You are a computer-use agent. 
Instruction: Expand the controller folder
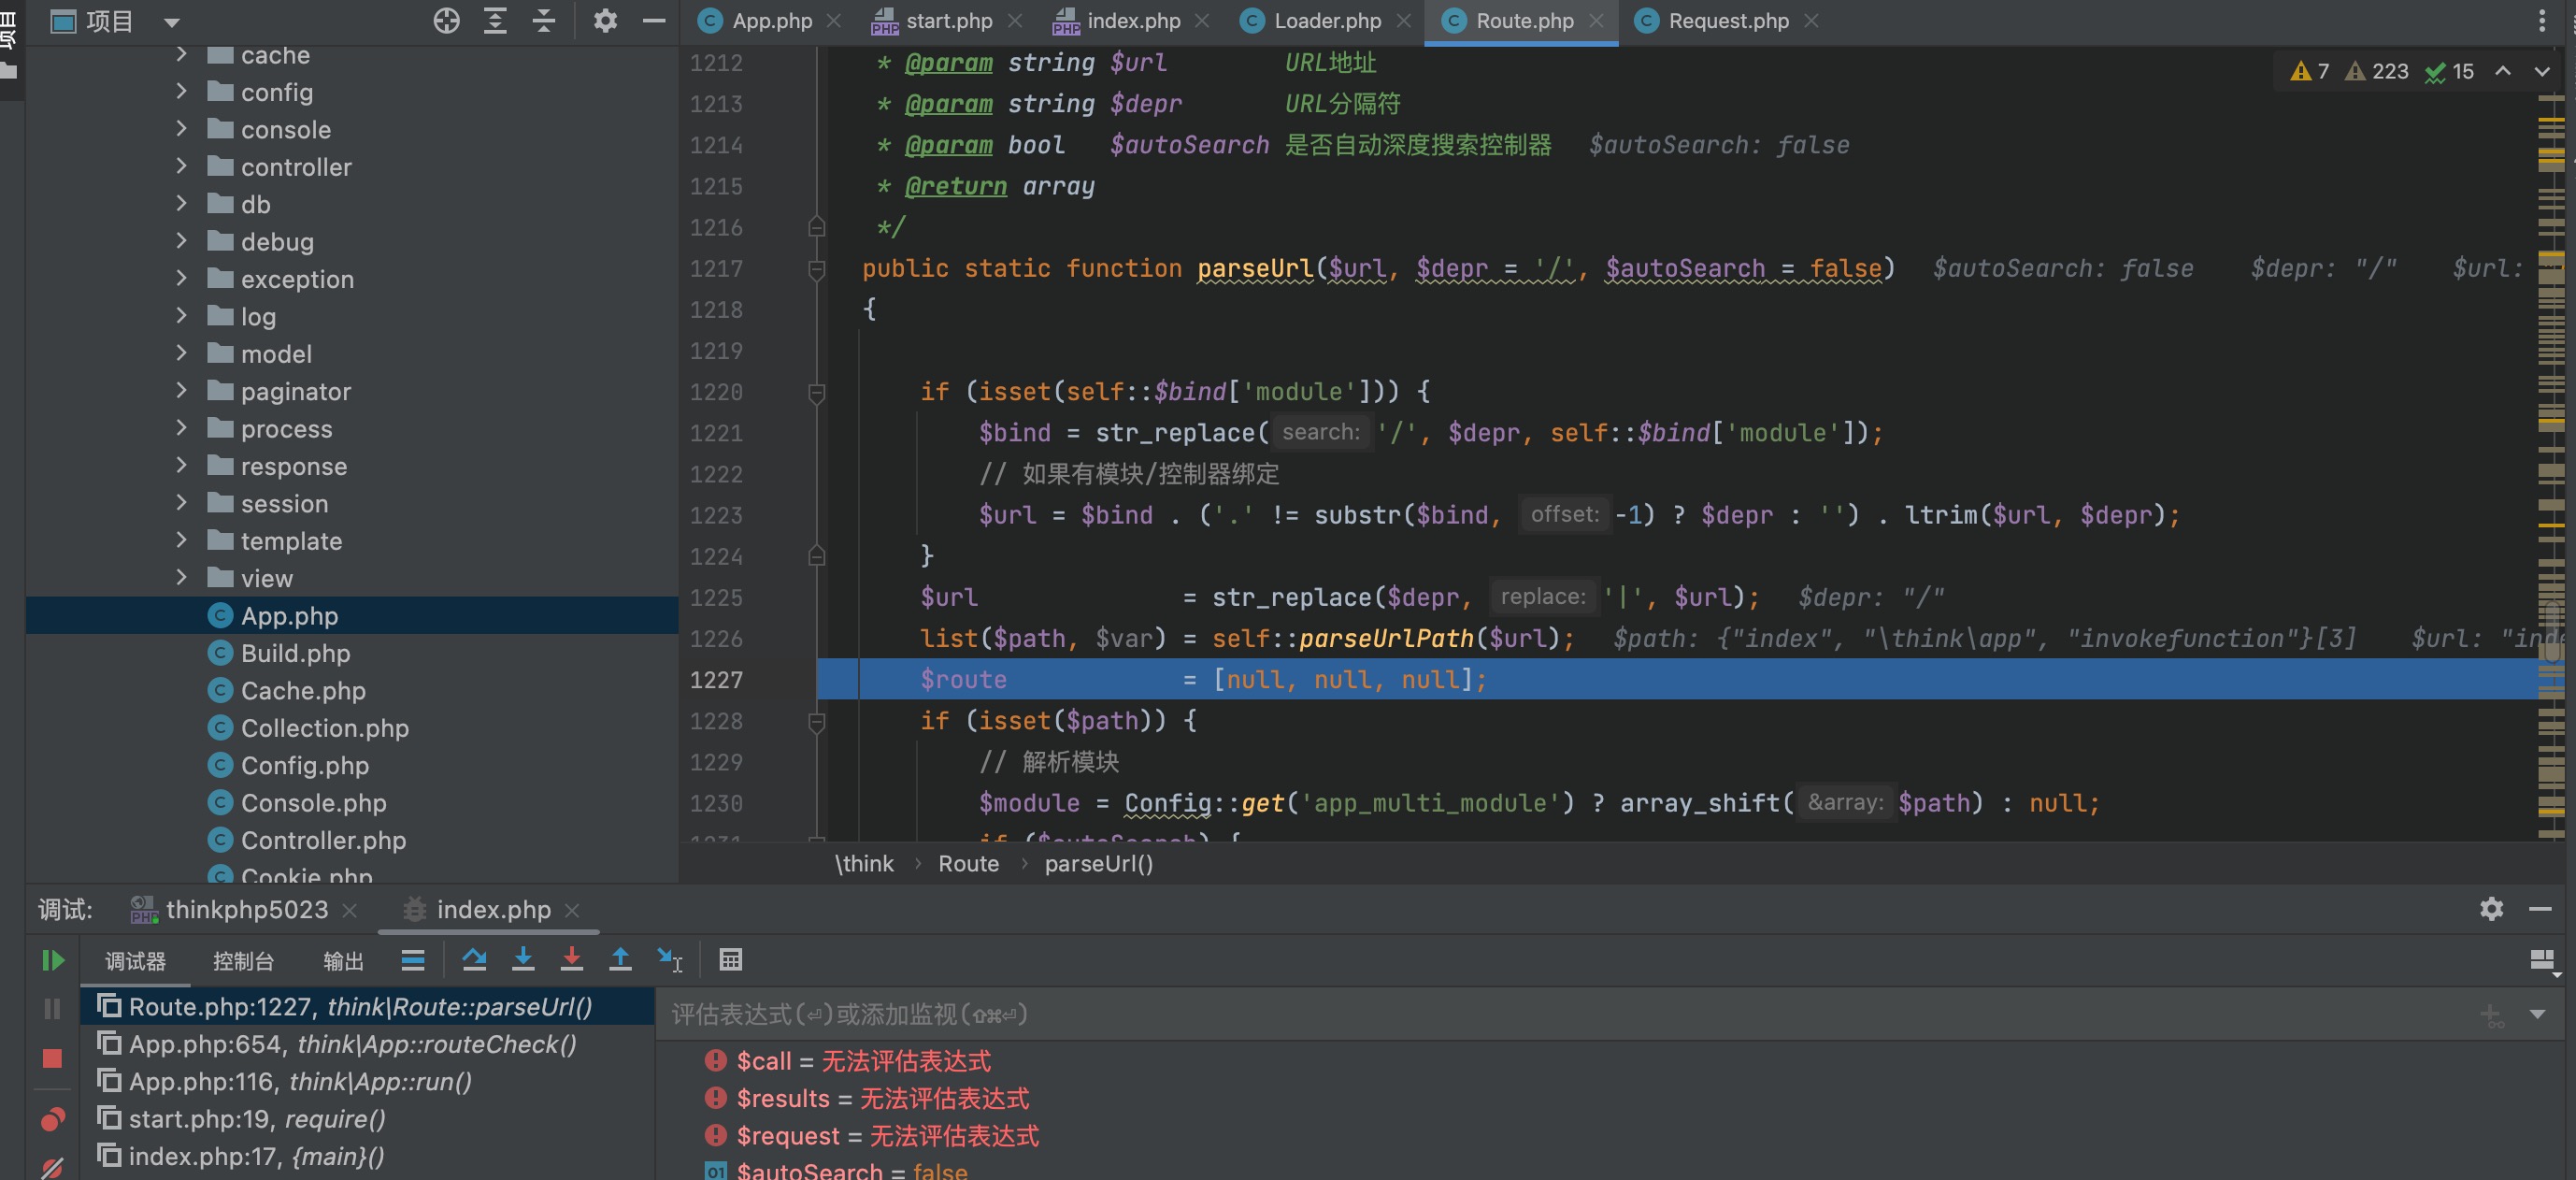[x=181, y=167]
